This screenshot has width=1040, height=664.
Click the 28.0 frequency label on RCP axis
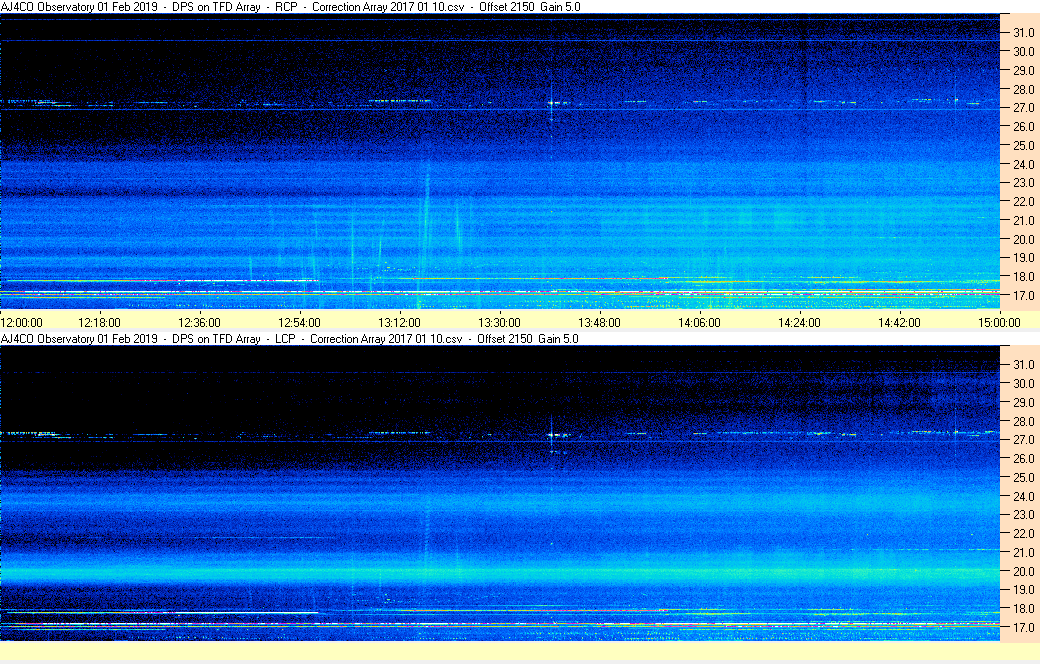[1023, 89]
